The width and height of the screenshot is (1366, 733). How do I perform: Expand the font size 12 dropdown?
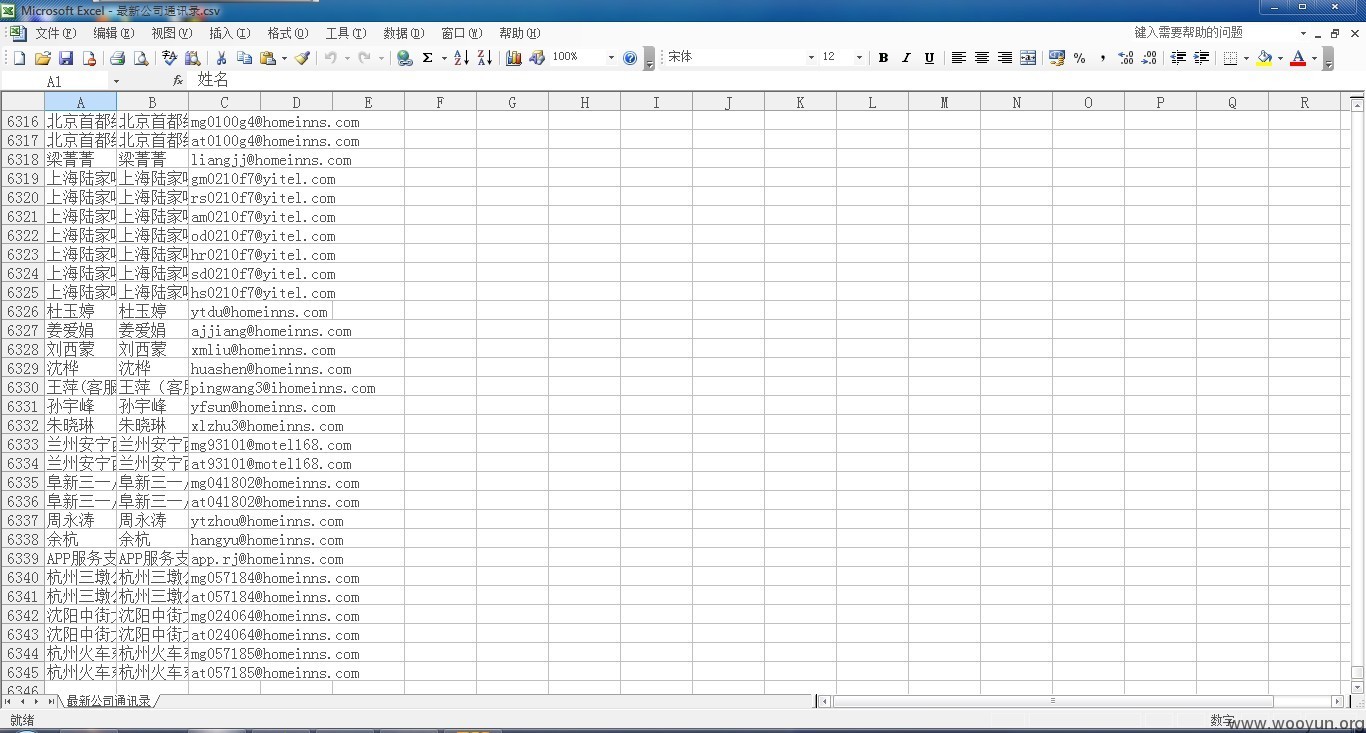click(859, 58)
